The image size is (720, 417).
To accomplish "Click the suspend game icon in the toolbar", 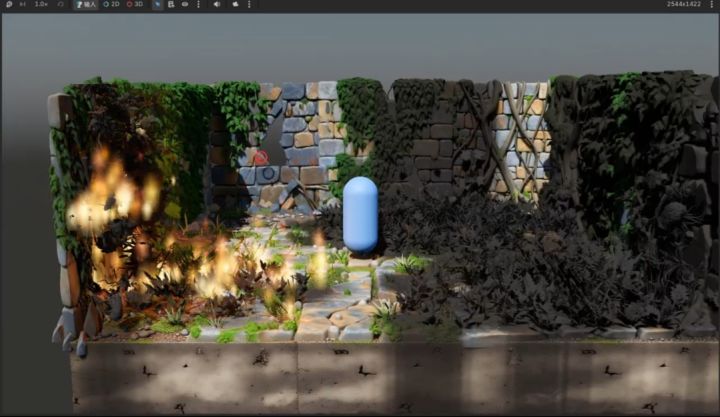I will click(x=9, y=4).
